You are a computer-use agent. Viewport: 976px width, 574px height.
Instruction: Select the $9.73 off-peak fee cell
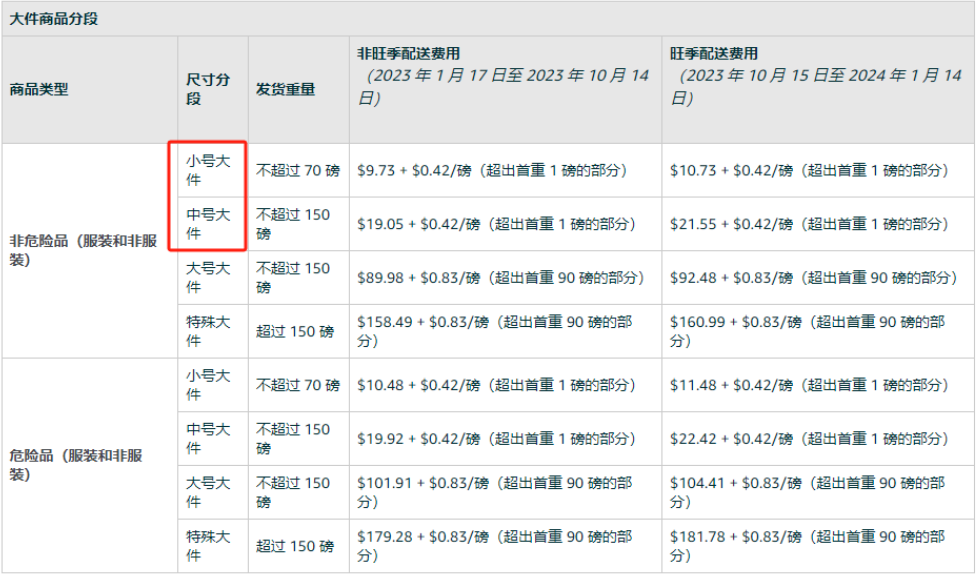click(x=492, y=171)
